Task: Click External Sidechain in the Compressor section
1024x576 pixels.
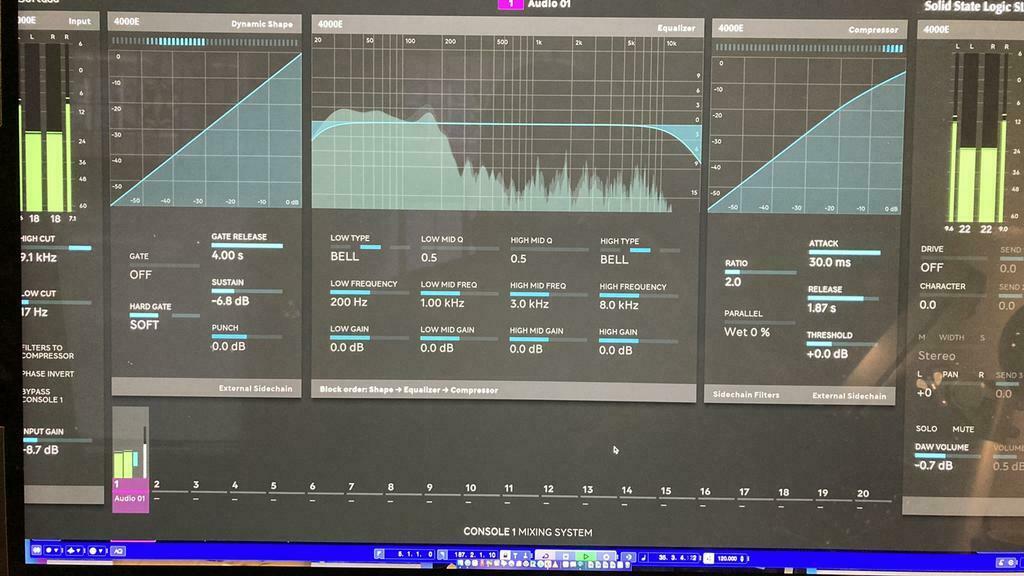Action: 849,396
